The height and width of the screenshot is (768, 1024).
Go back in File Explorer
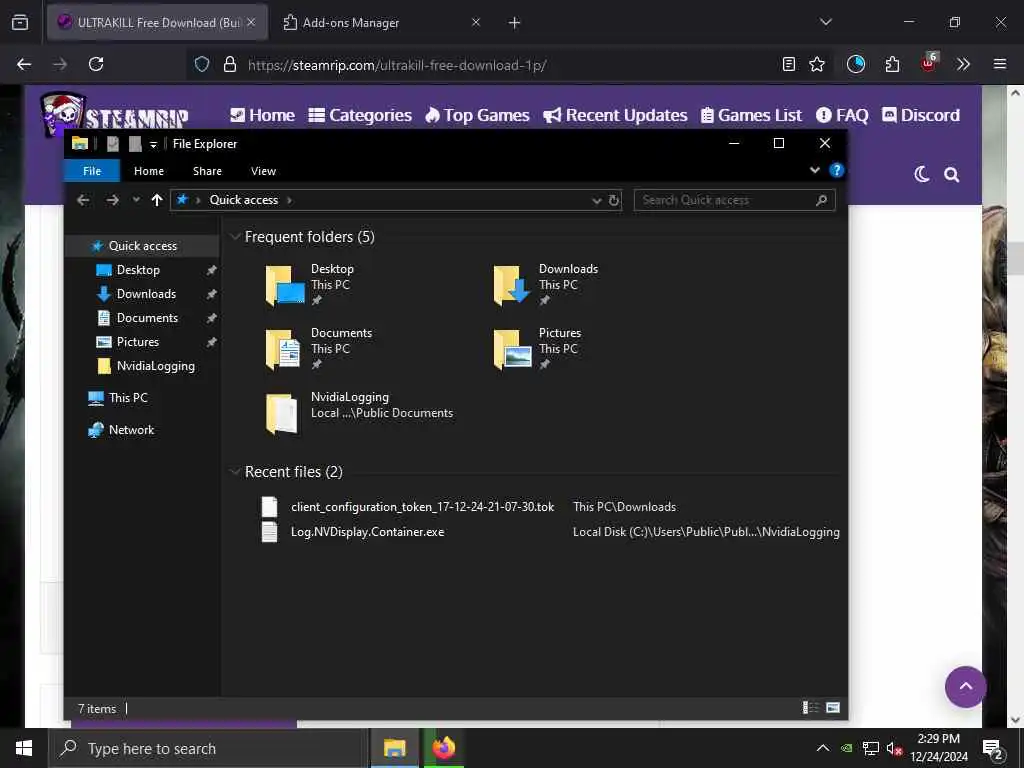coord(84,200)
